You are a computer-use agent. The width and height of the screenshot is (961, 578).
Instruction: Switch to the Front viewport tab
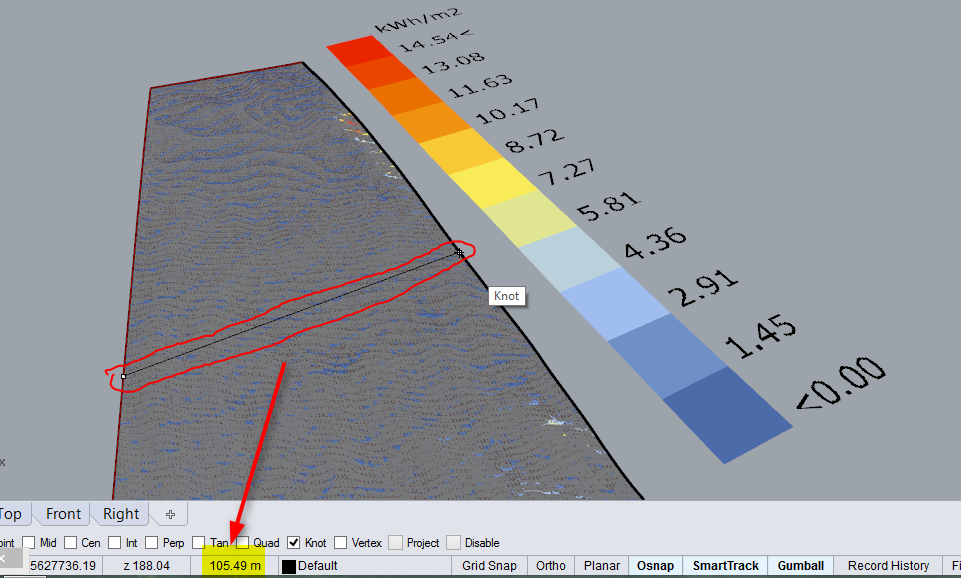point(63,514)
